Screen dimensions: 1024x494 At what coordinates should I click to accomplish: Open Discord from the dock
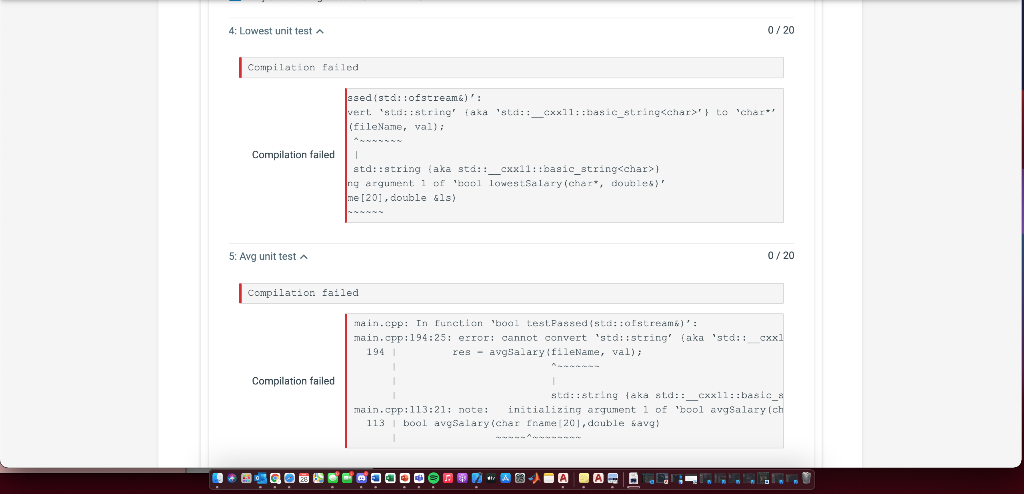click(361, 478)
